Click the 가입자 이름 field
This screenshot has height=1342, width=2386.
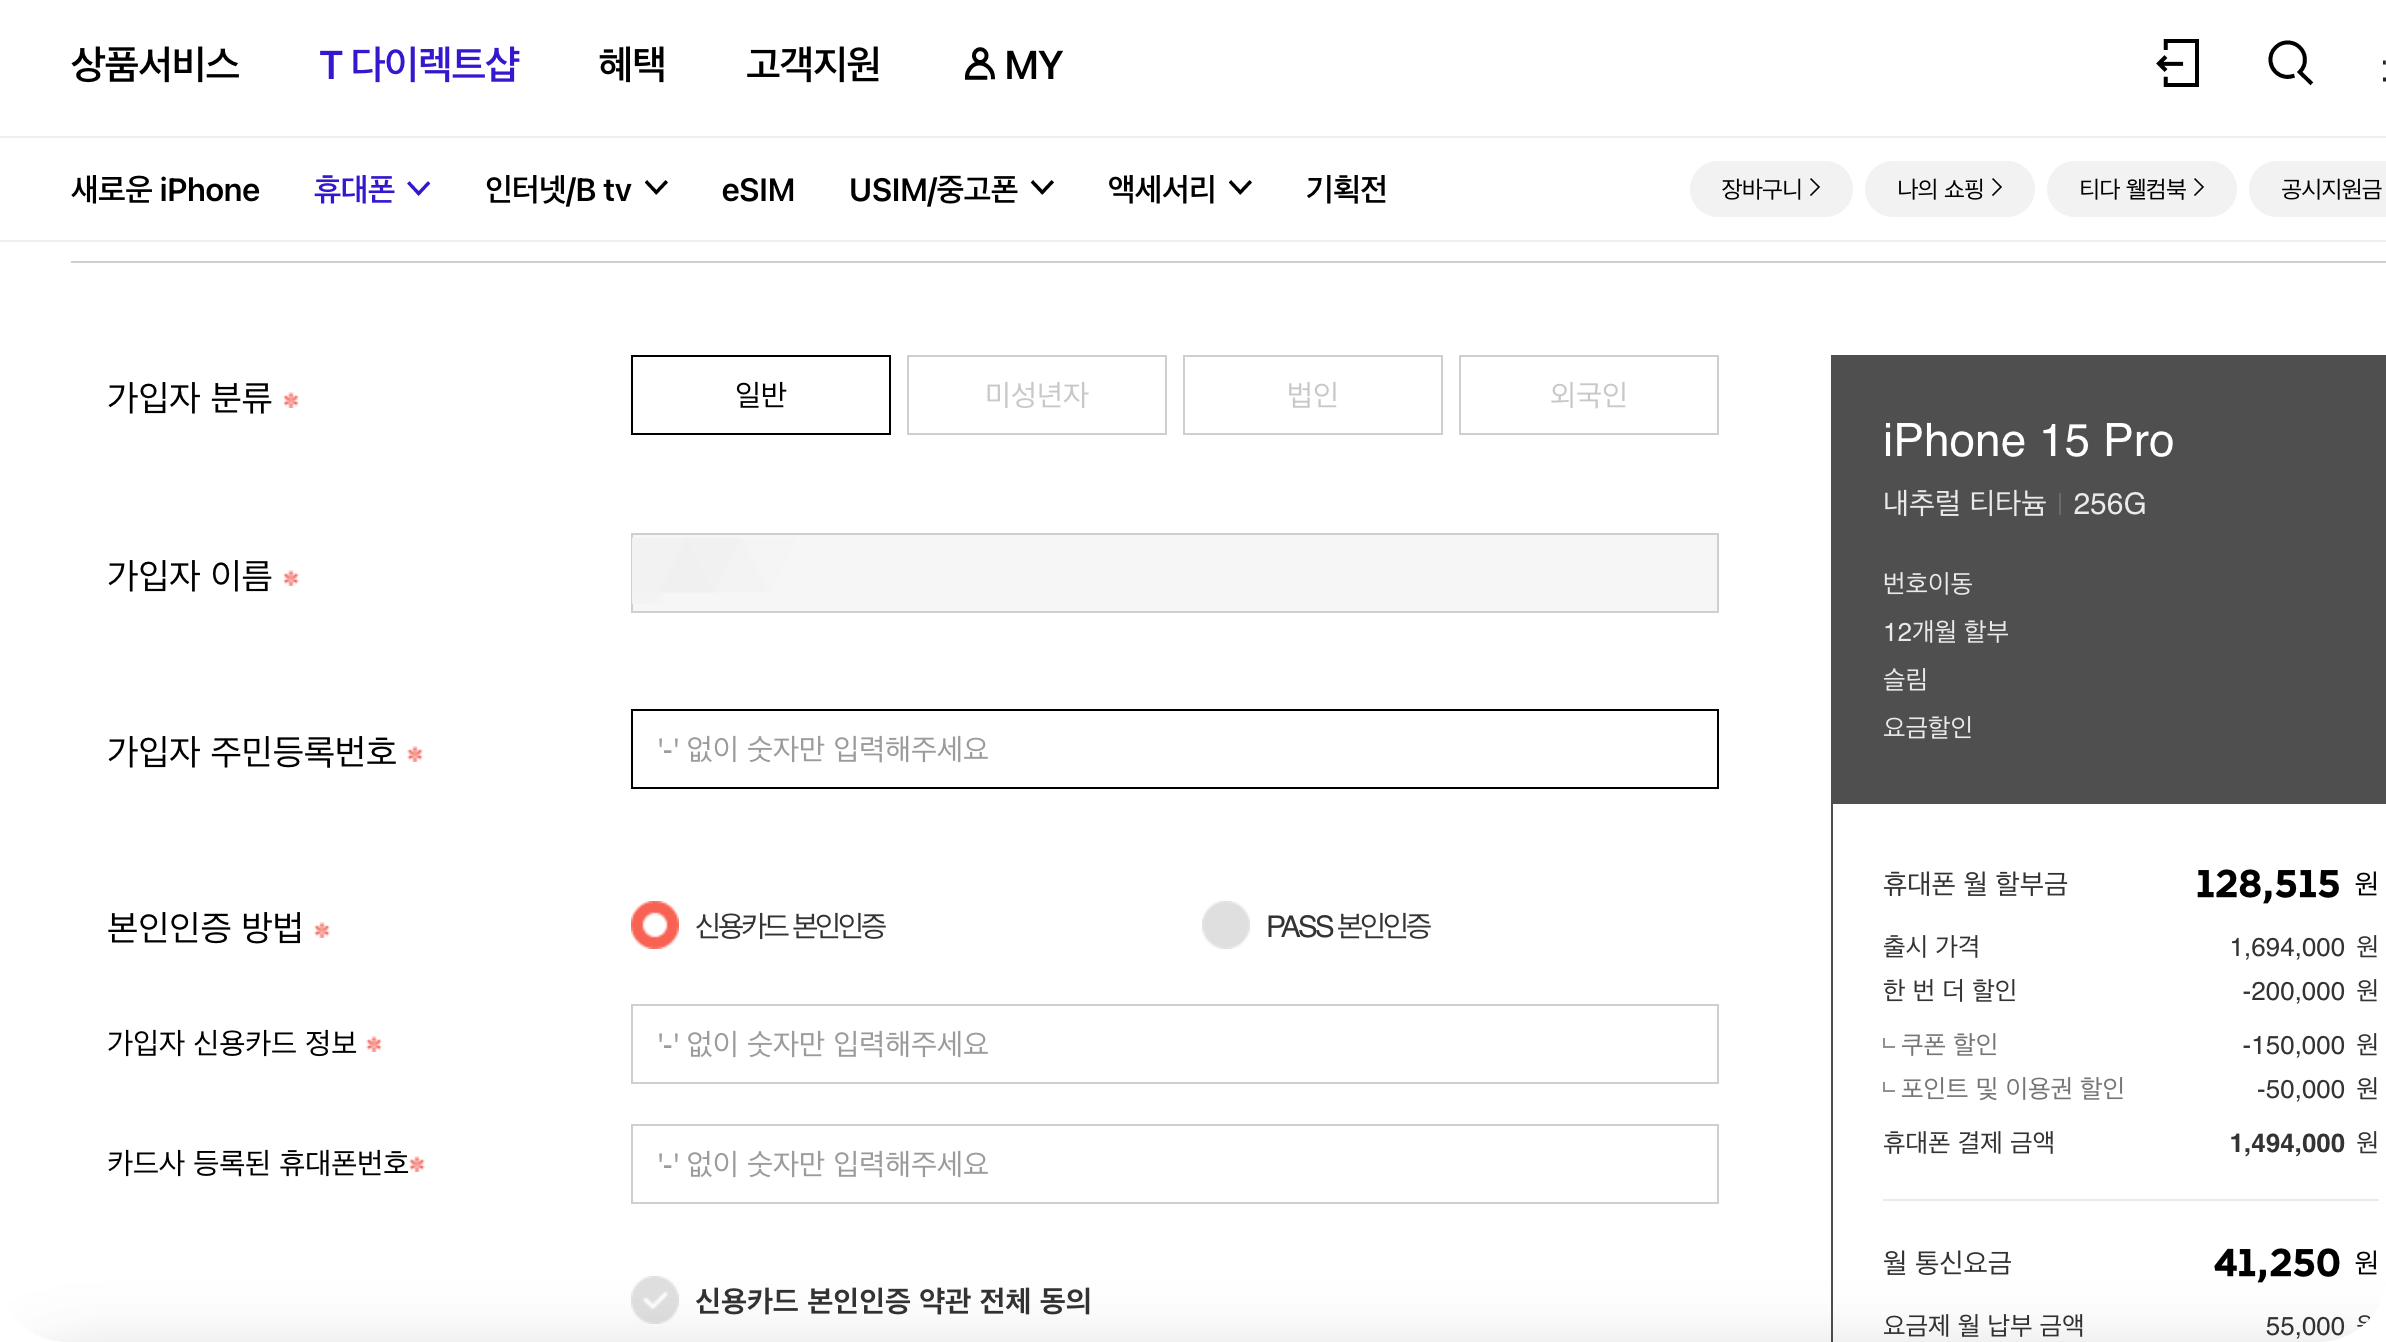1175,573
